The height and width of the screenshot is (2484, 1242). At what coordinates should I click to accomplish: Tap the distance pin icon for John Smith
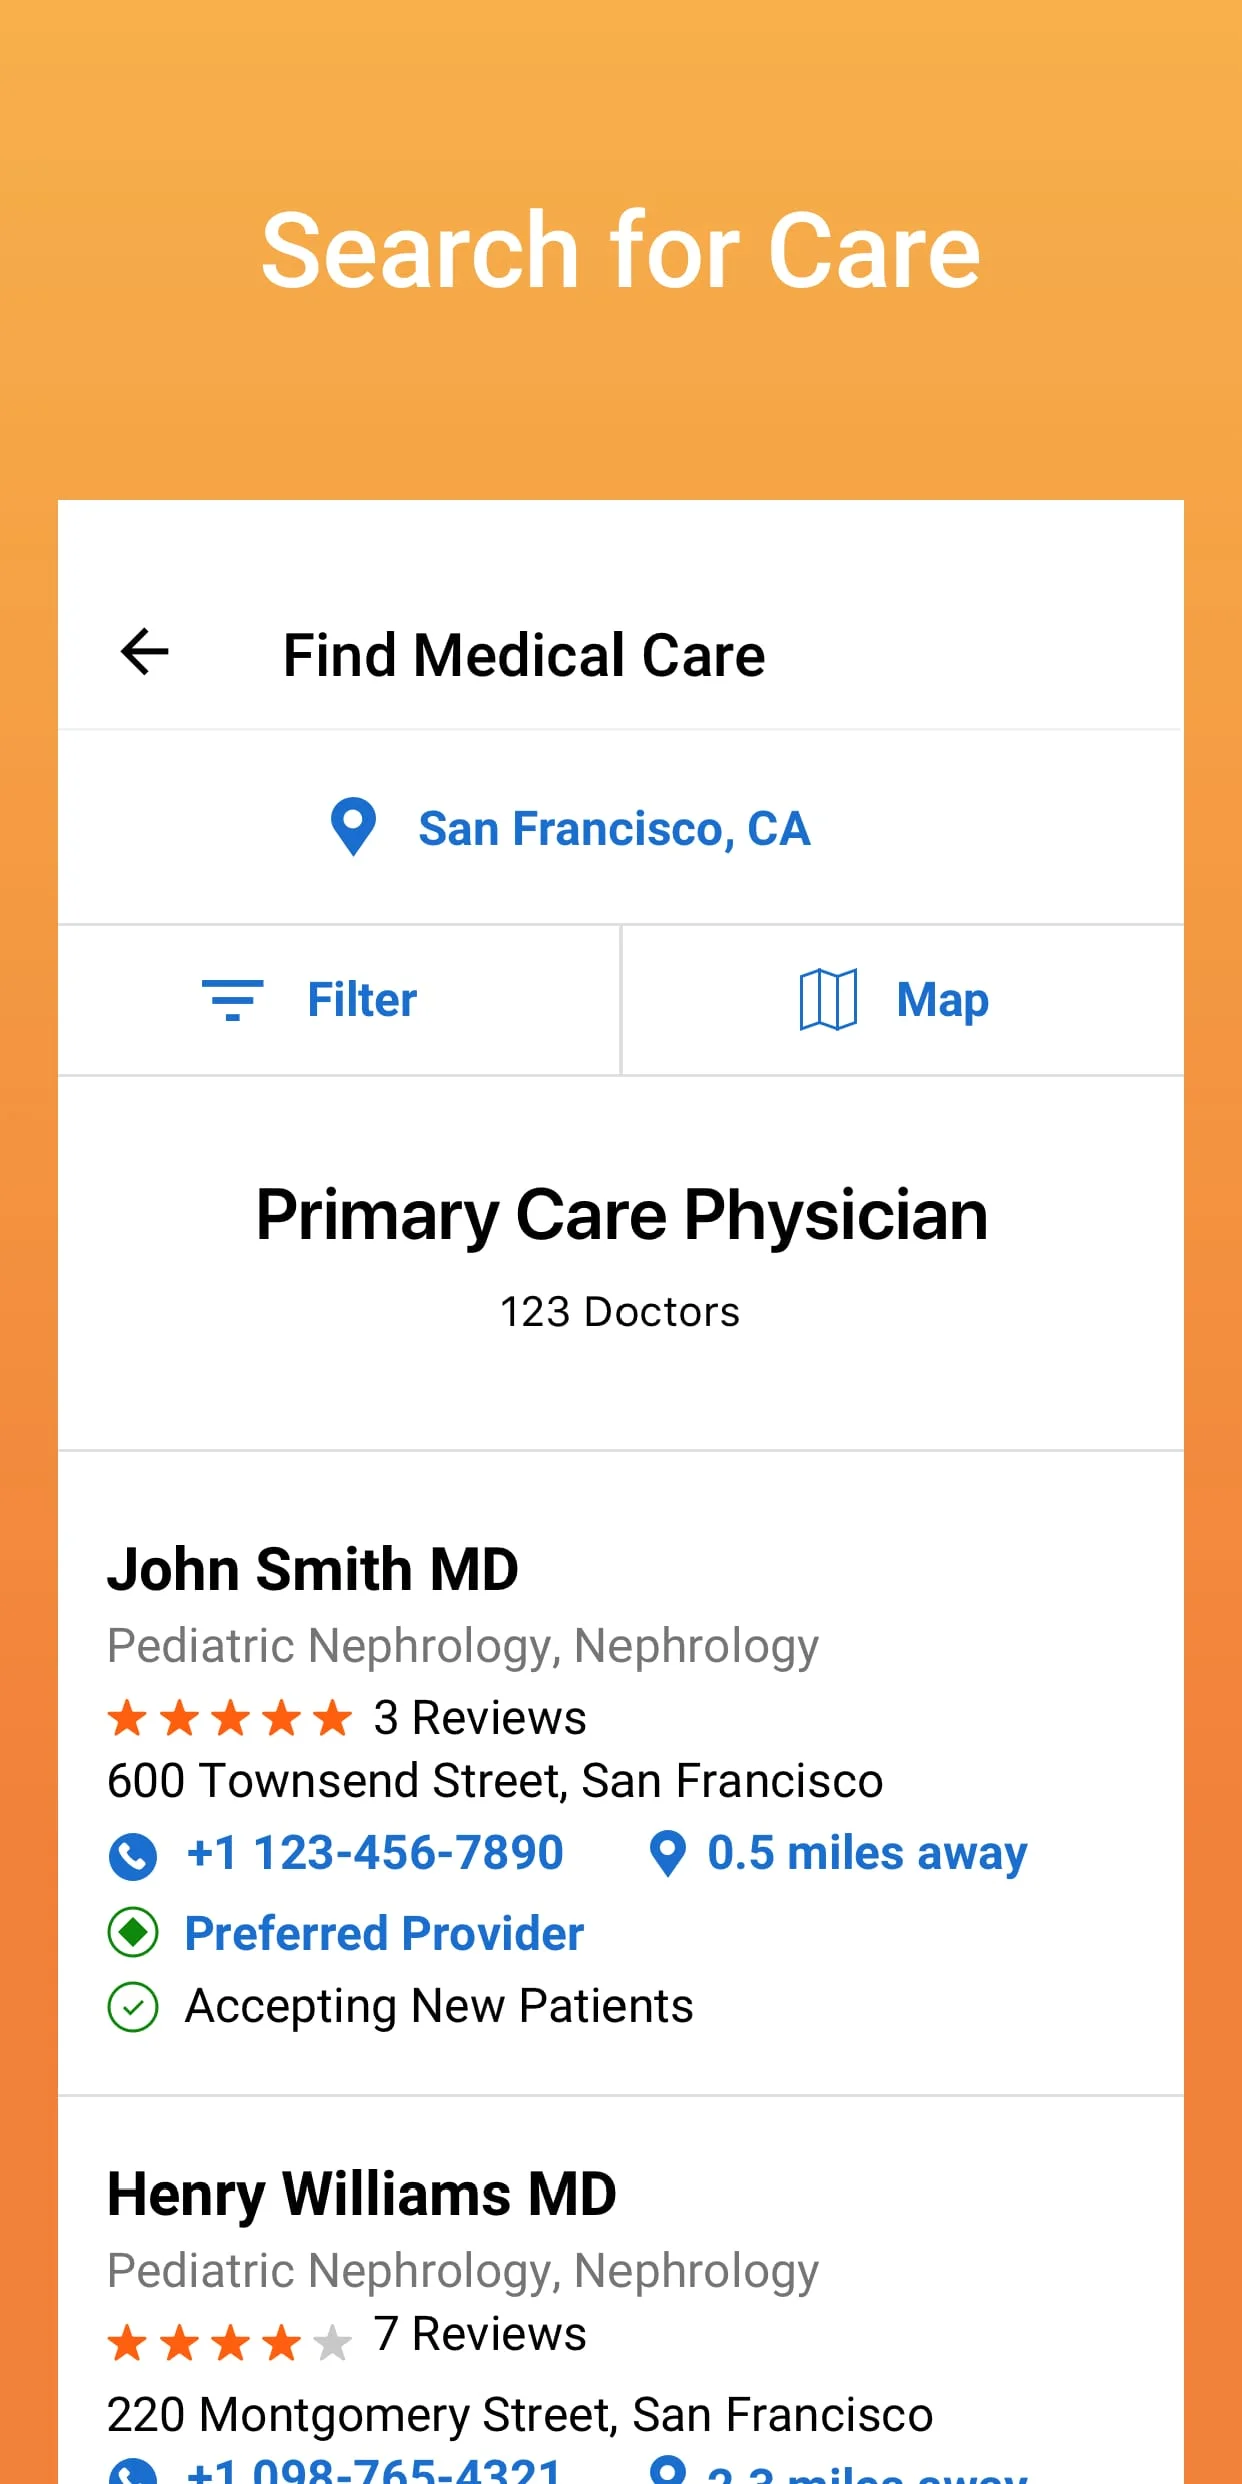668,1853
